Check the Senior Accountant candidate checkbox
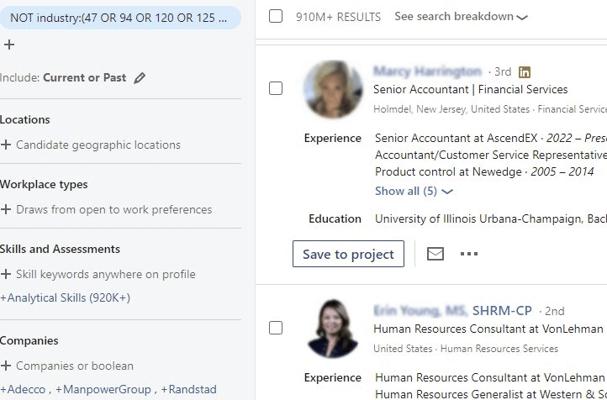The height and width of the screenshot is (400, 607). (276, 88)
